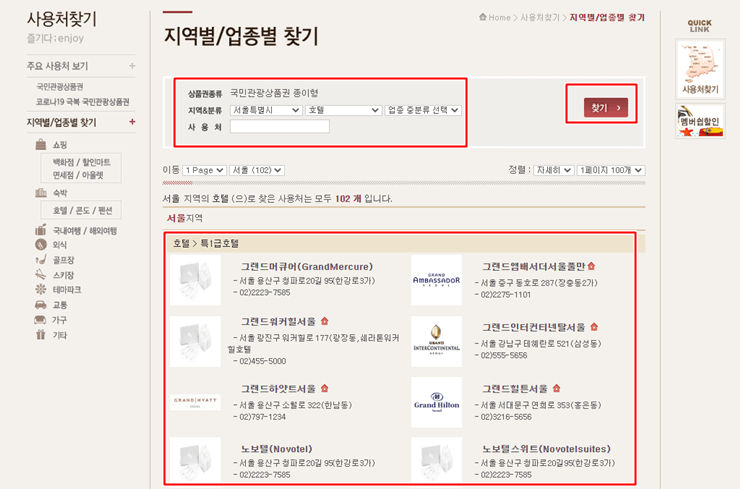Click the home icon in the breadcrumb
Viewport: 740px width, 489px height.
click(483, 17)
